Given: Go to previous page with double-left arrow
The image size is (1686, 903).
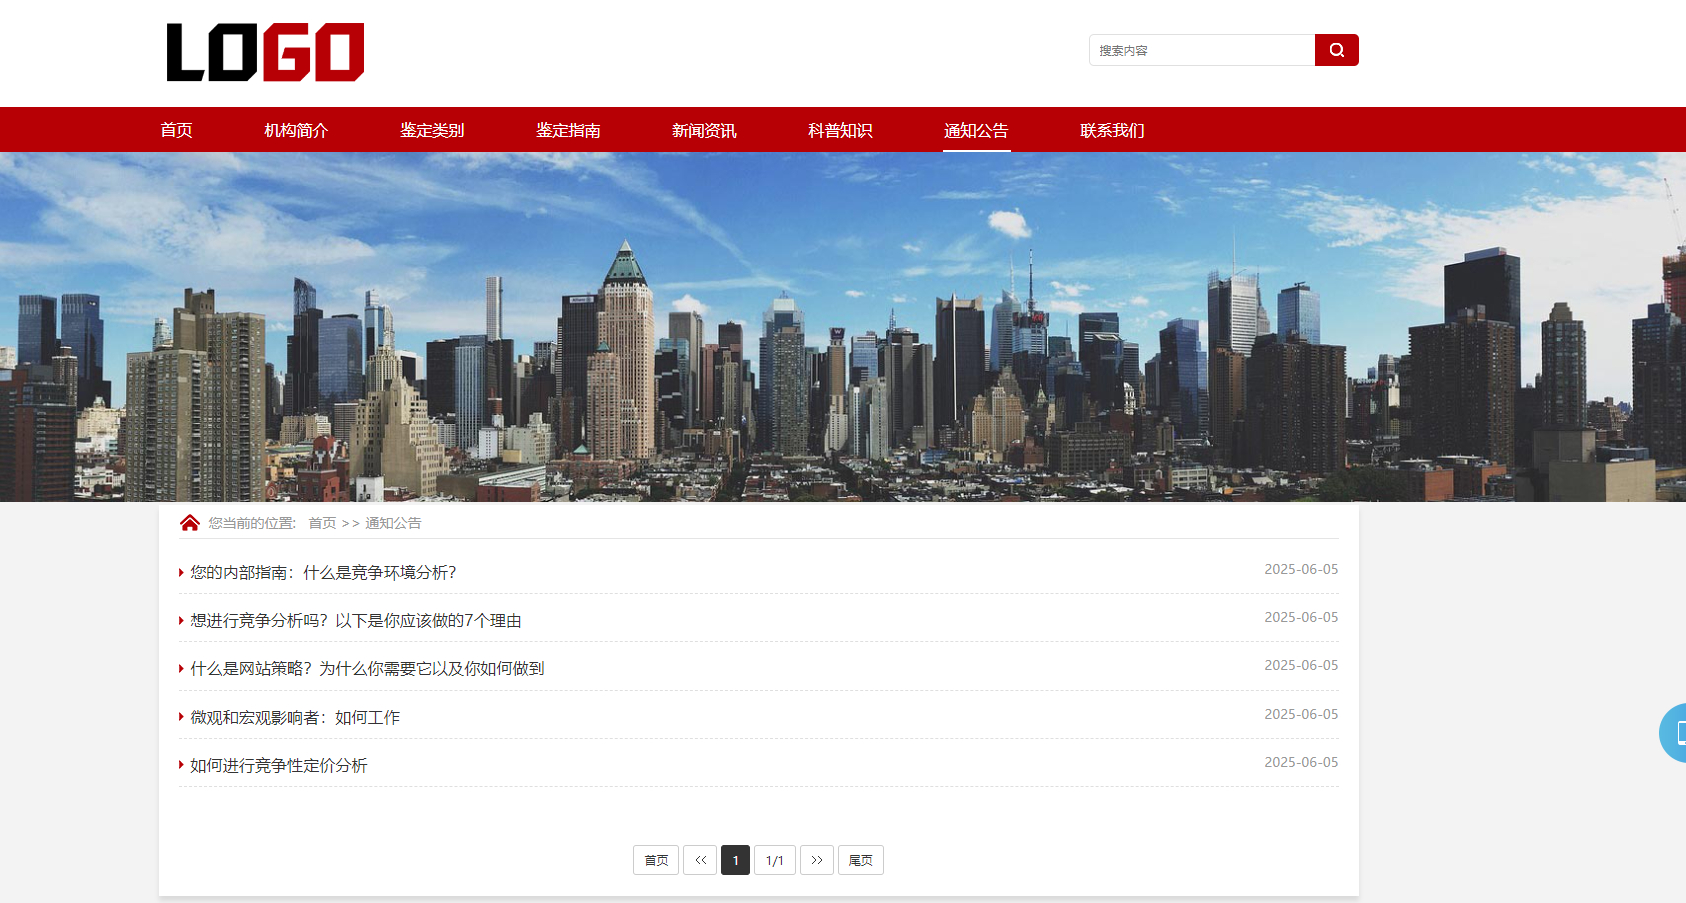Looking at the screenshot, I should tap(700, 860).
